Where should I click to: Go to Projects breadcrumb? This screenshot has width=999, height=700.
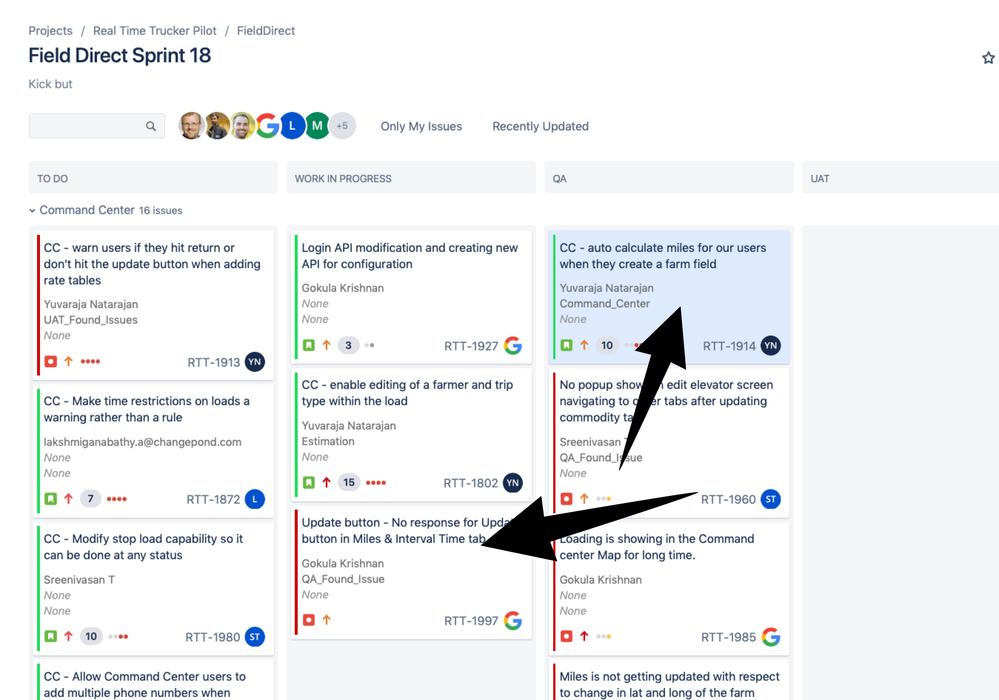click(50, 31)
